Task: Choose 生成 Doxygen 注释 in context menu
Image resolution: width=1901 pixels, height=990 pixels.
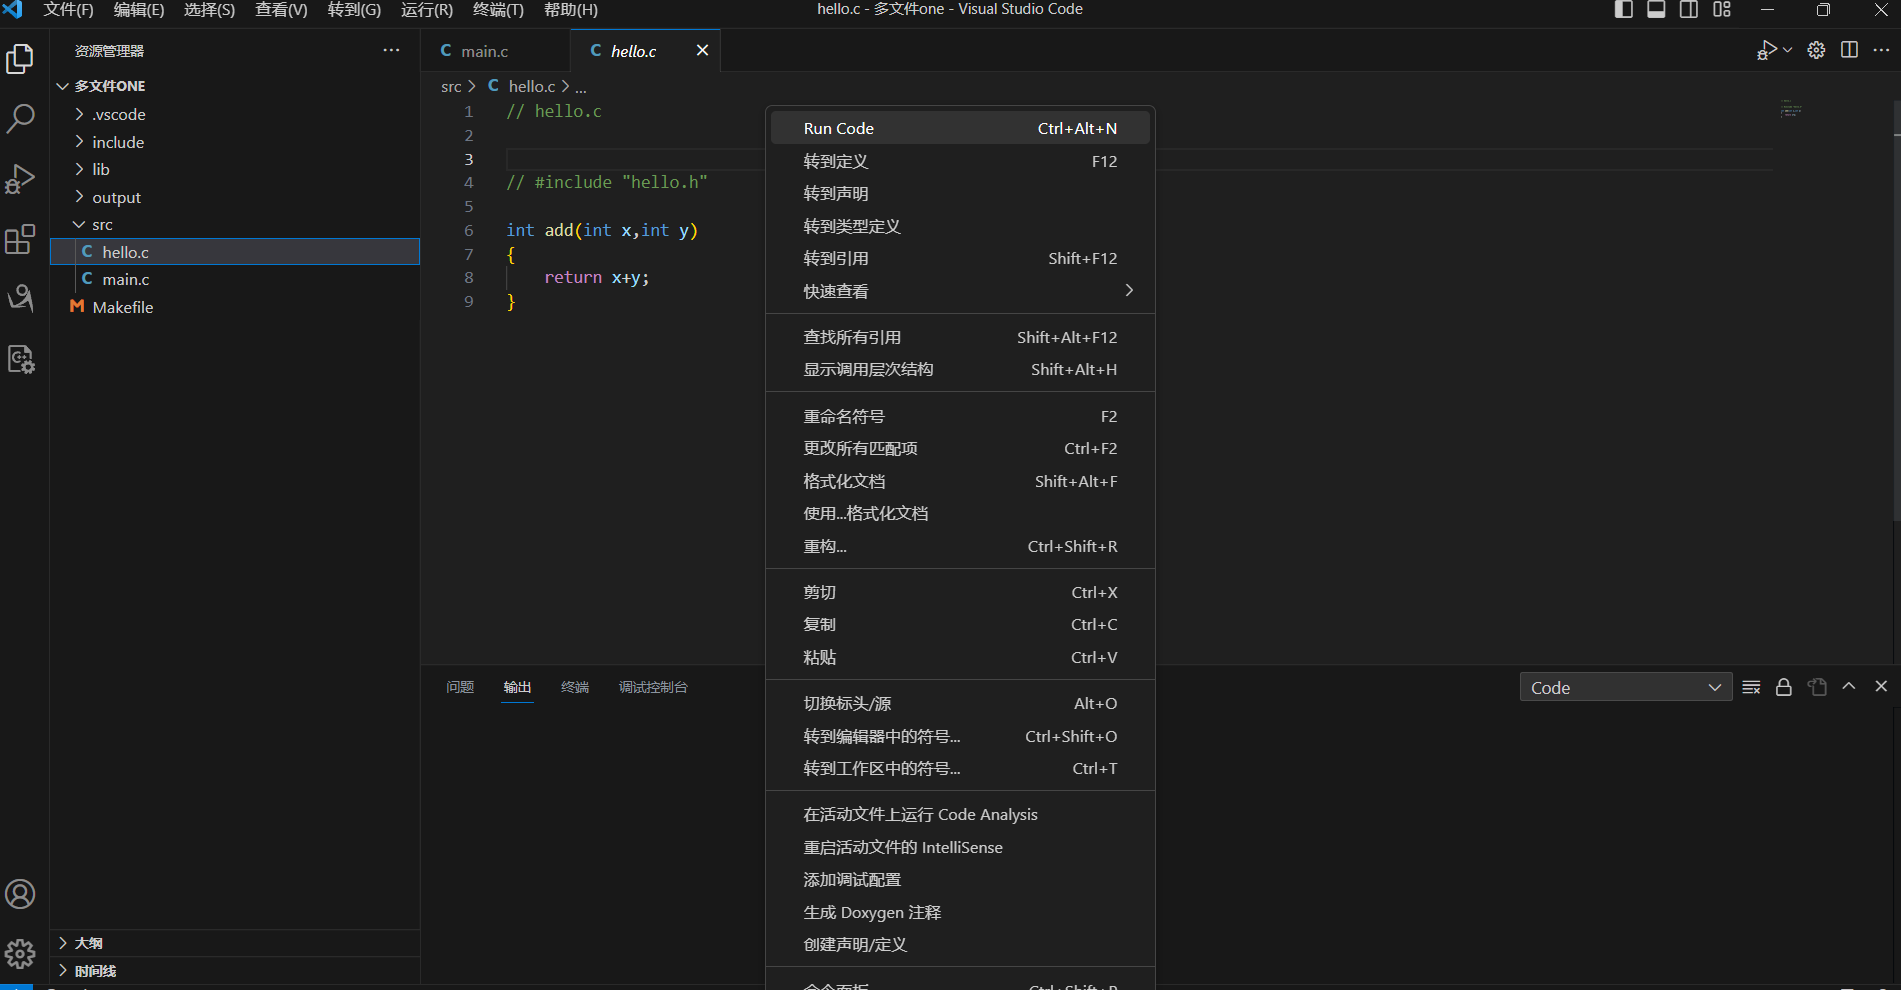Action: point(960,912)
